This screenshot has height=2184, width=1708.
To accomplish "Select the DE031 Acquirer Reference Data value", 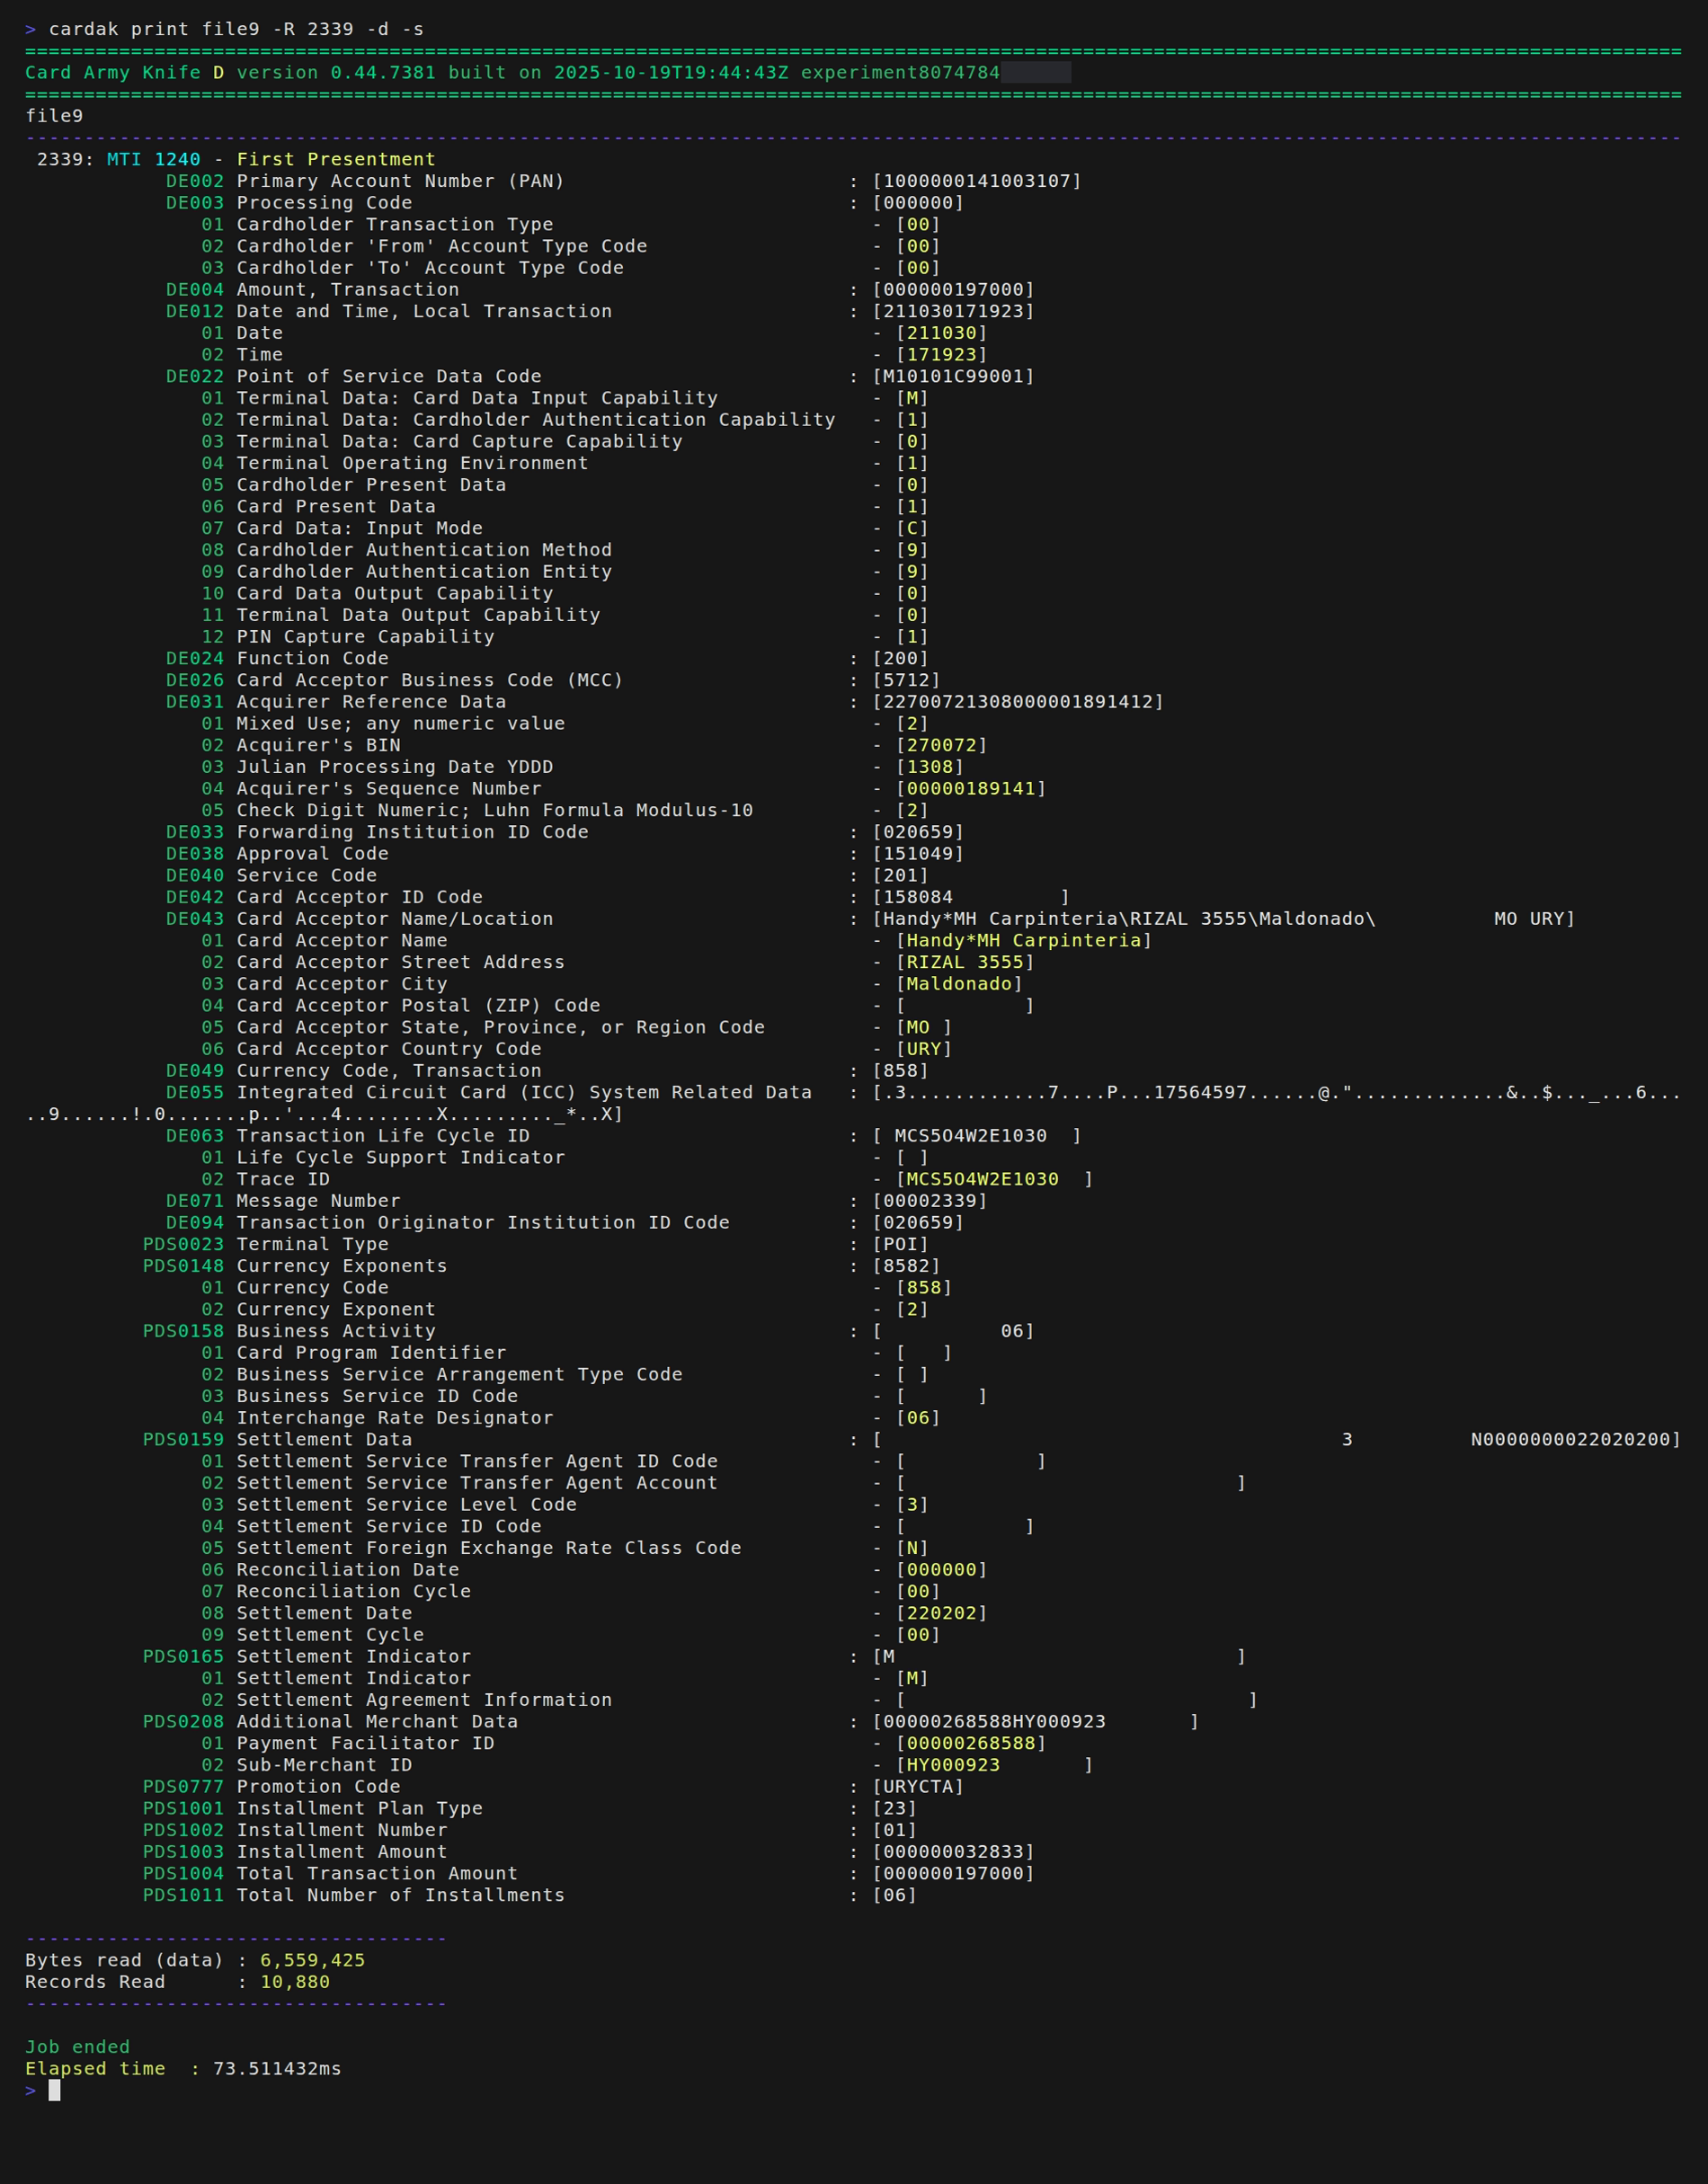I will tap(1017, 702).
